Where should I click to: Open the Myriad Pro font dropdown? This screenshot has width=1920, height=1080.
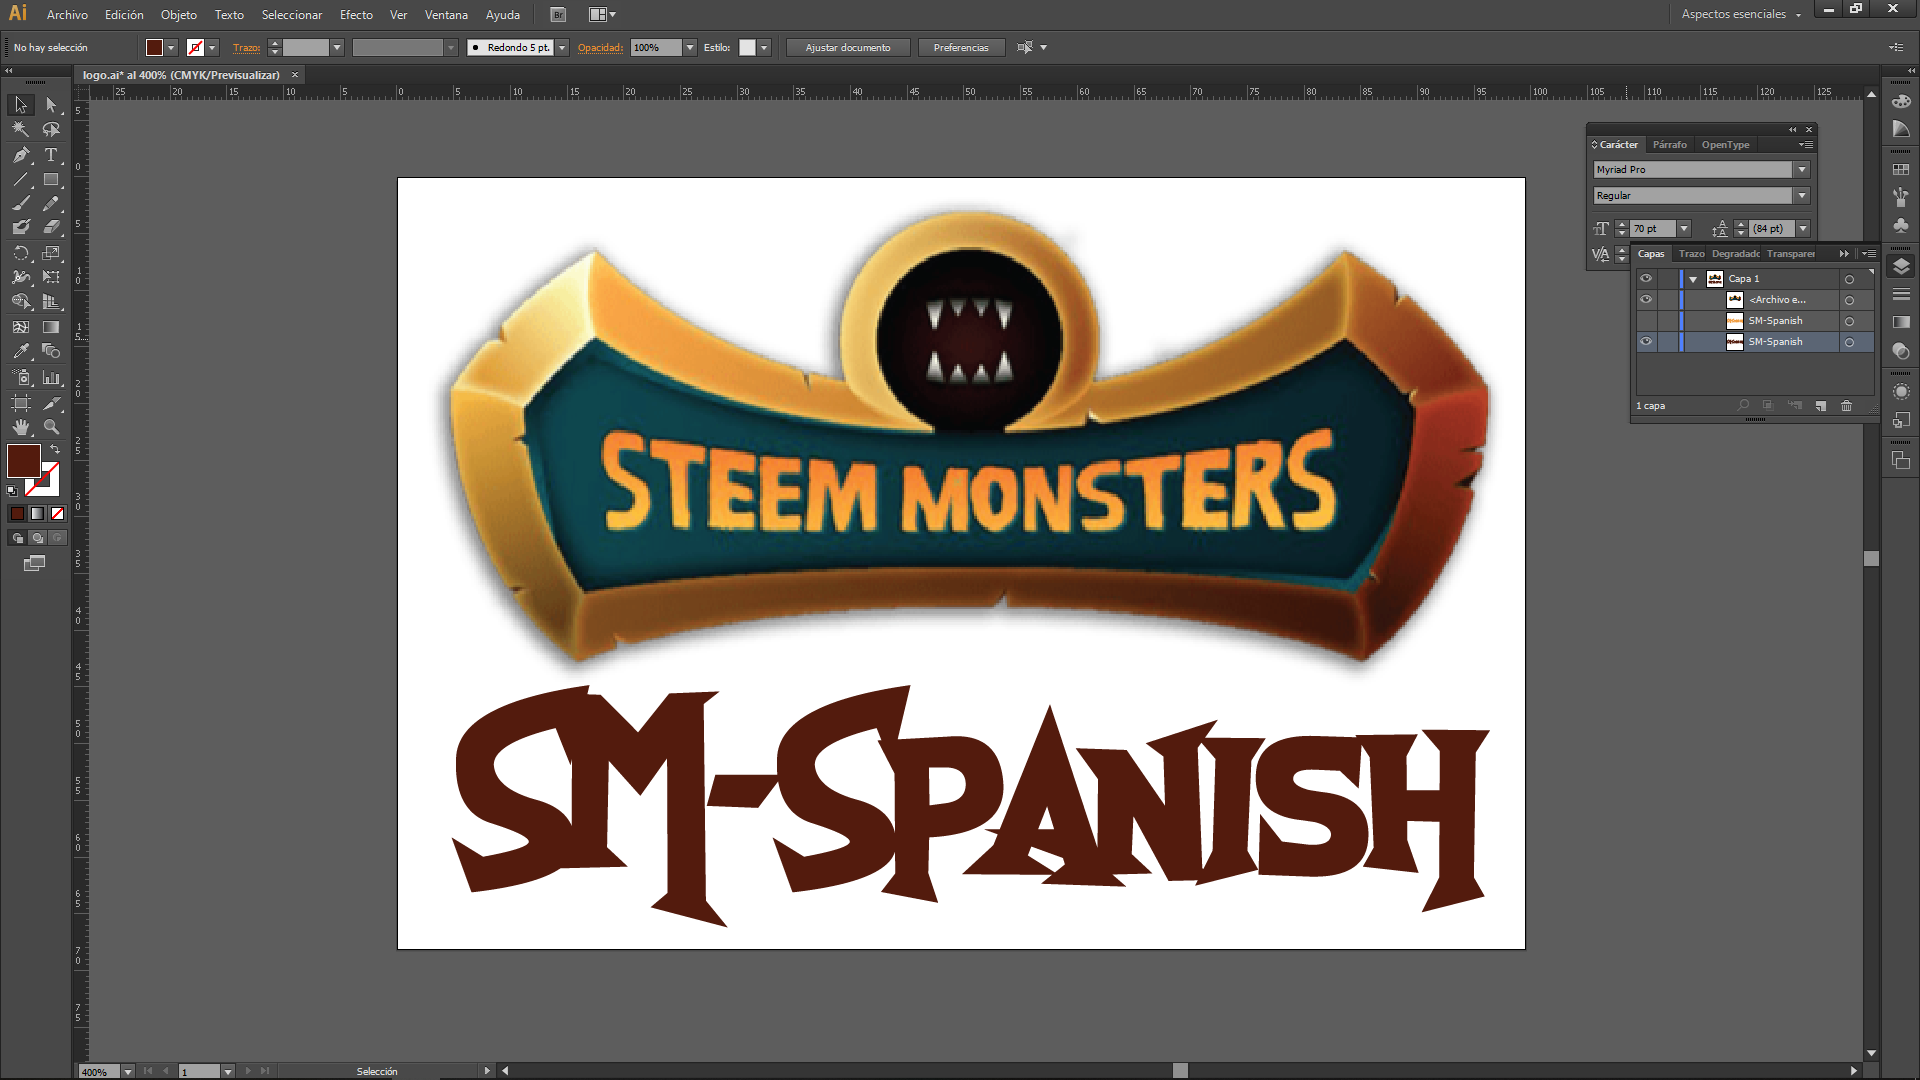1802,170
